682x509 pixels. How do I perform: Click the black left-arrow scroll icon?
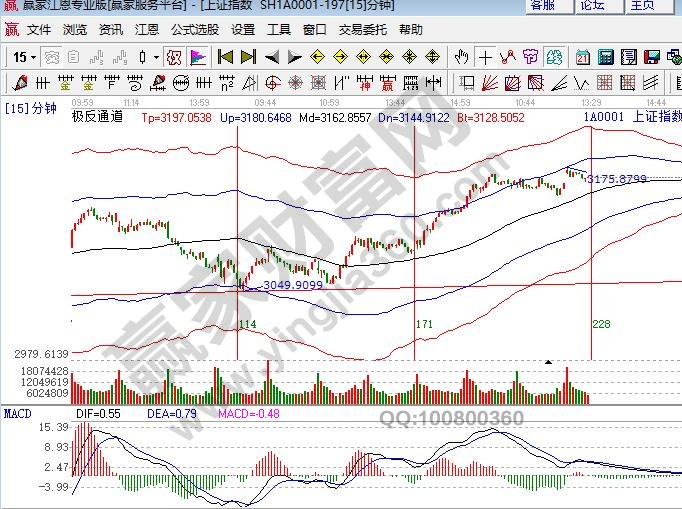(x=272, y=57)
